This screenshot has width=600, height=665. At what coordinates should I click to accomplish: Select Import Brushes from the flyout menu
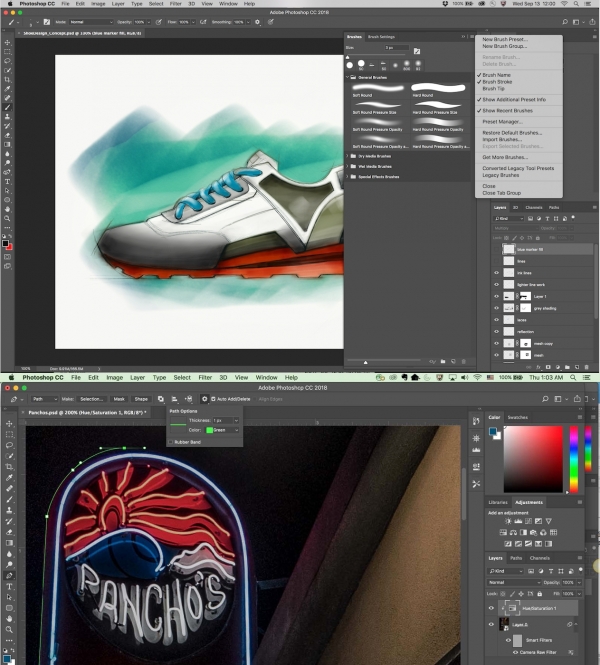502,140
